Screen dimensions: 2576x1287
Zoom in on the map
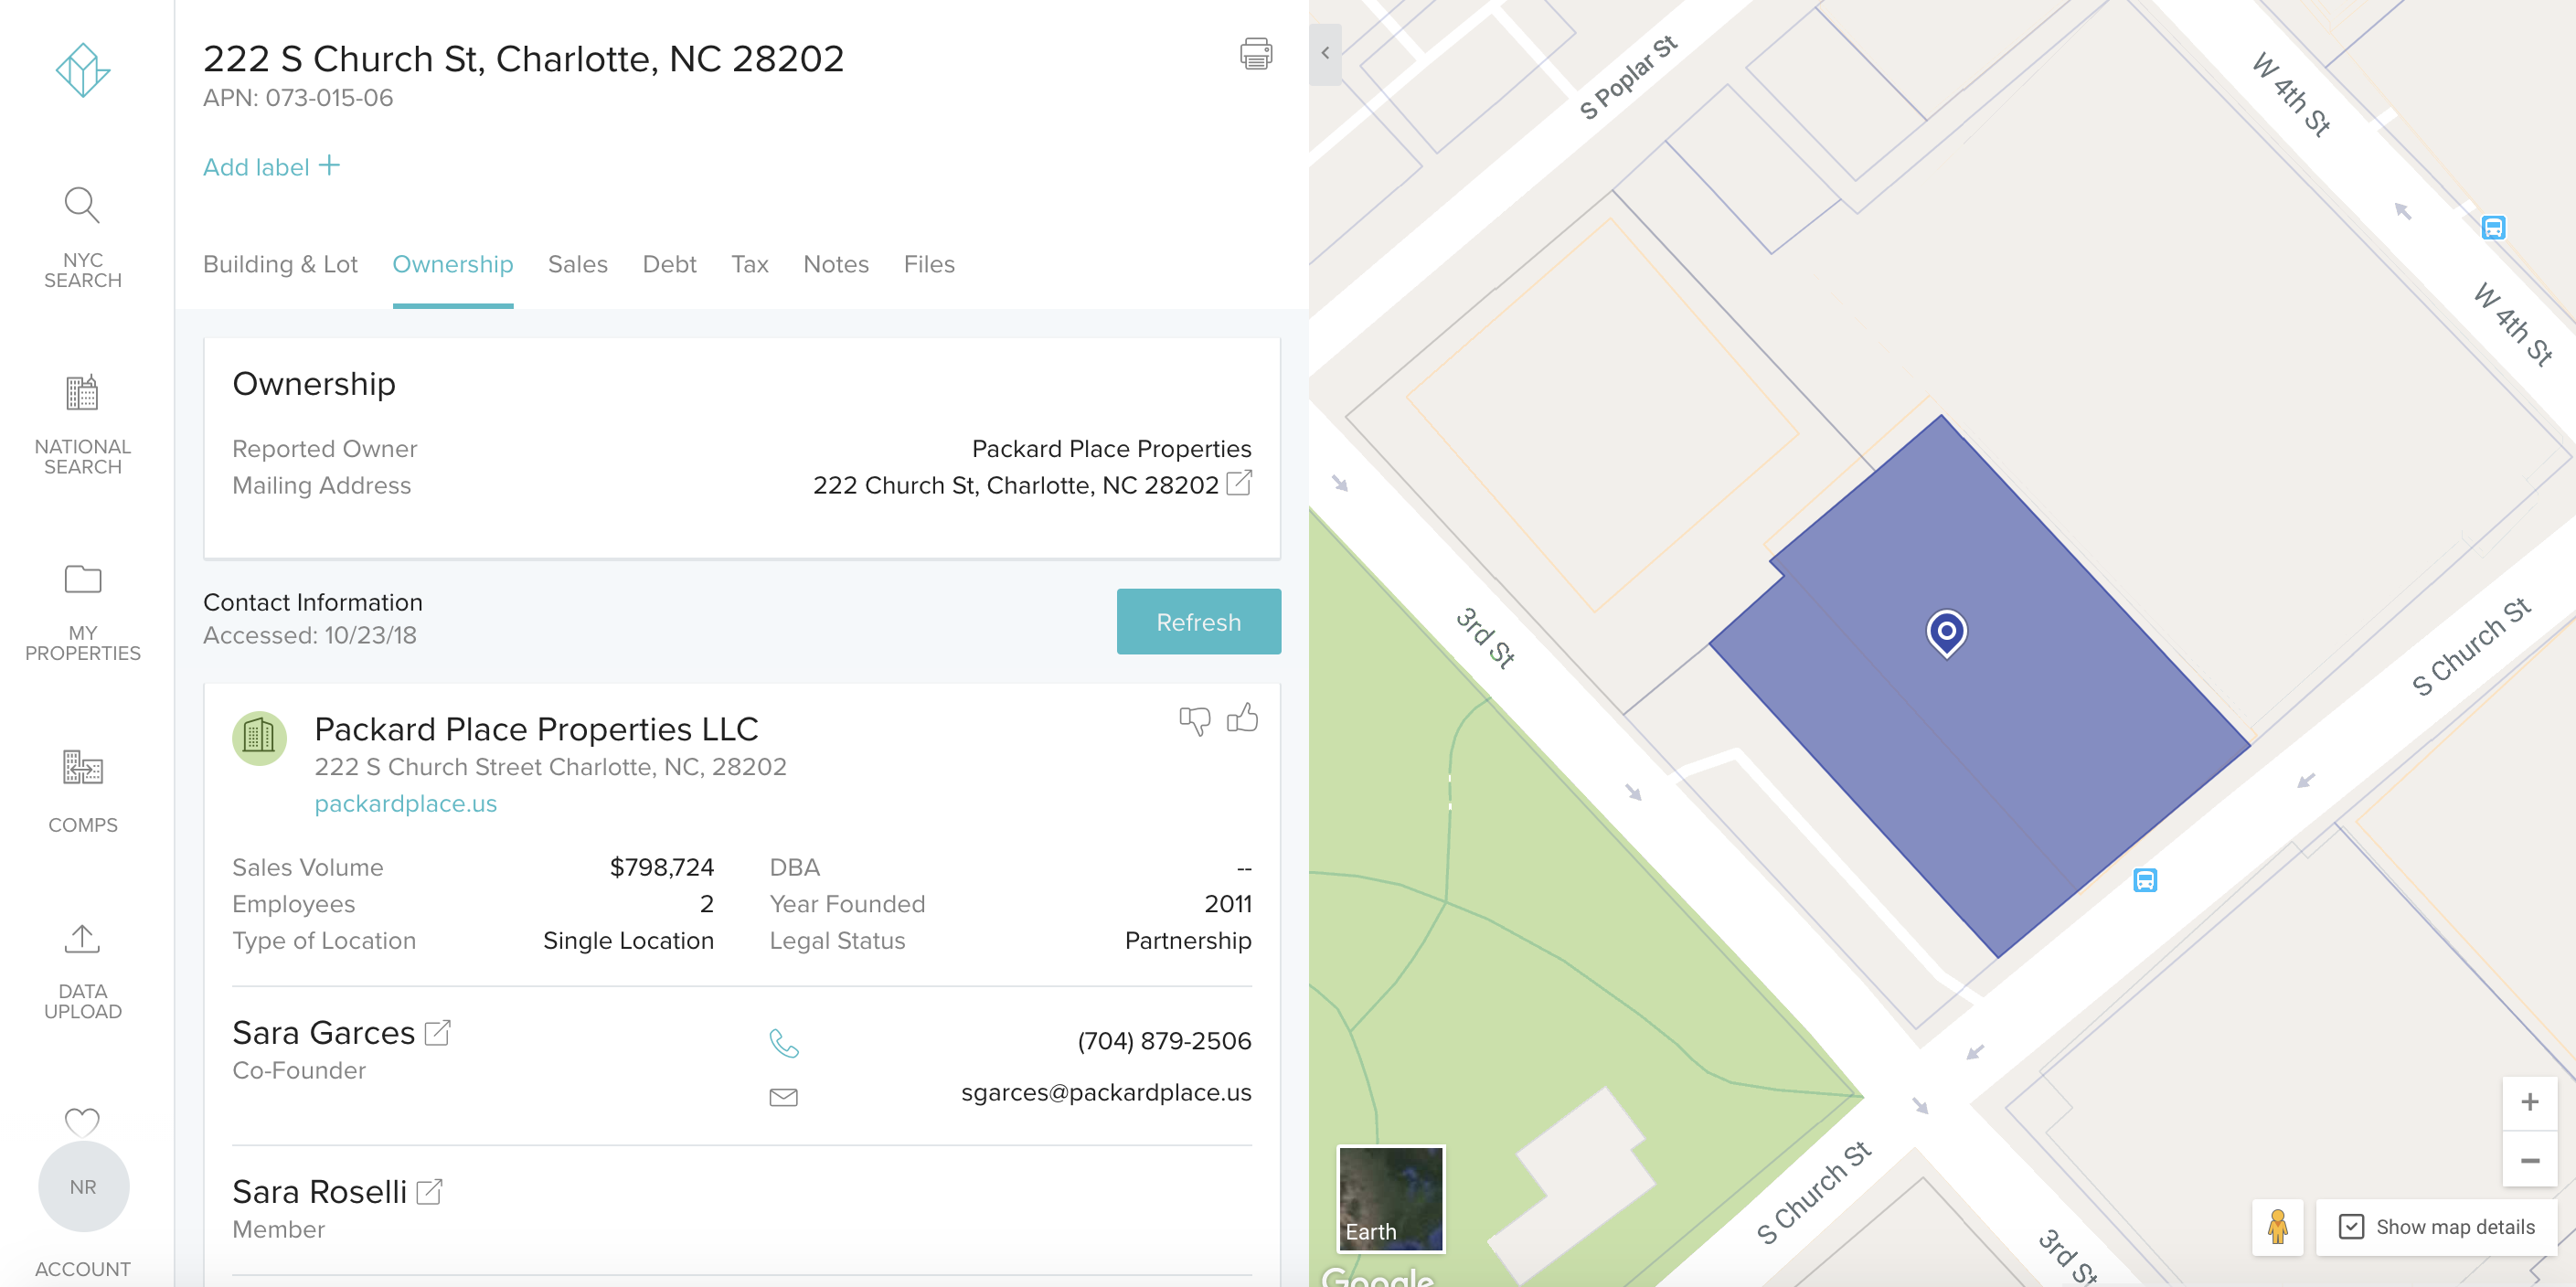click(x=2529, y=1102)
